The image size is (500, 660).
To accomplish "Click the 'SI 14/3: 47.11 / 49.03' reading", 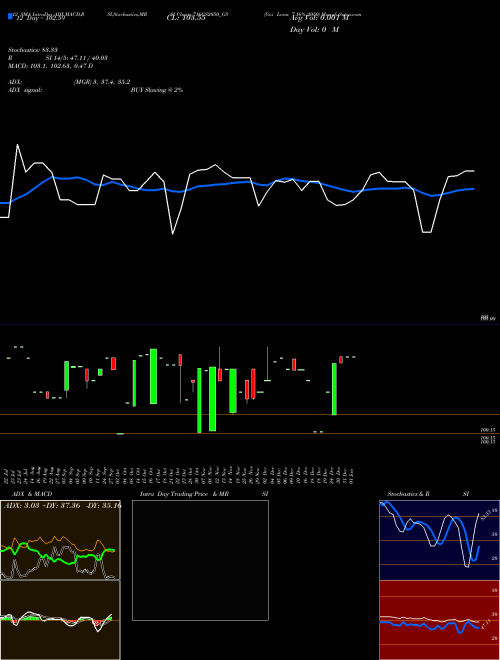I will point(77,58).
